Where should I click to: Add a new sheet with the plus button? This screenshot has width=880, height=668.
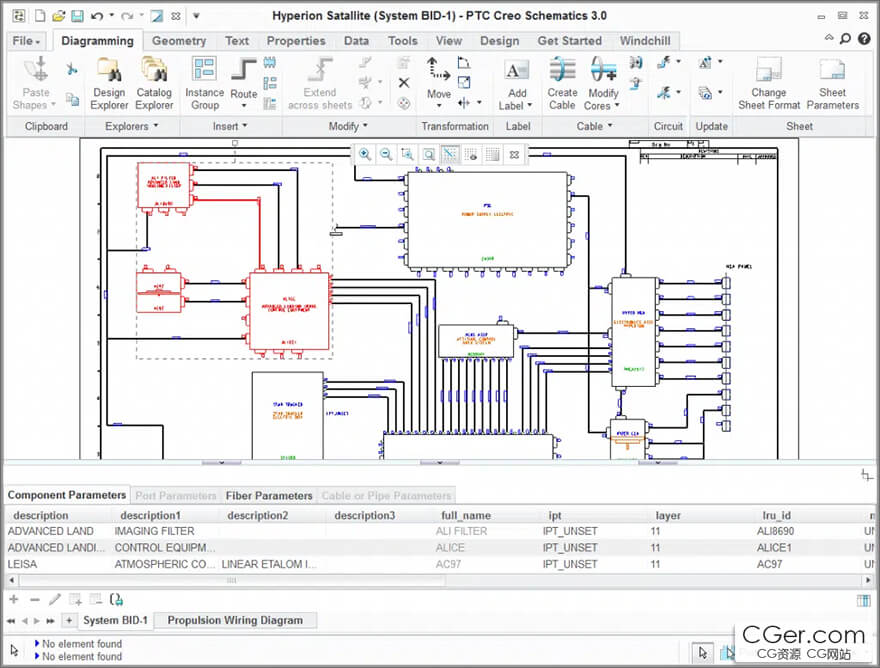69,620
